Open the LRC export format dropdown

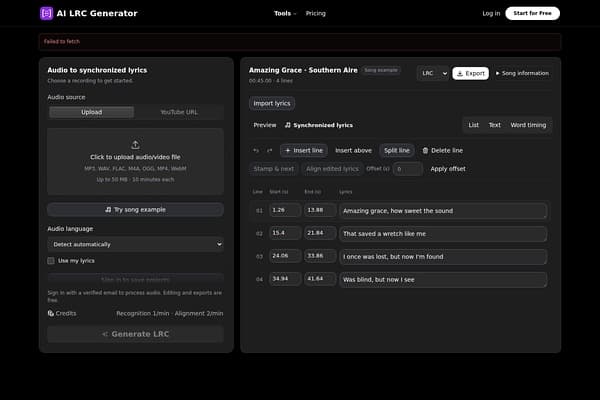433,73
